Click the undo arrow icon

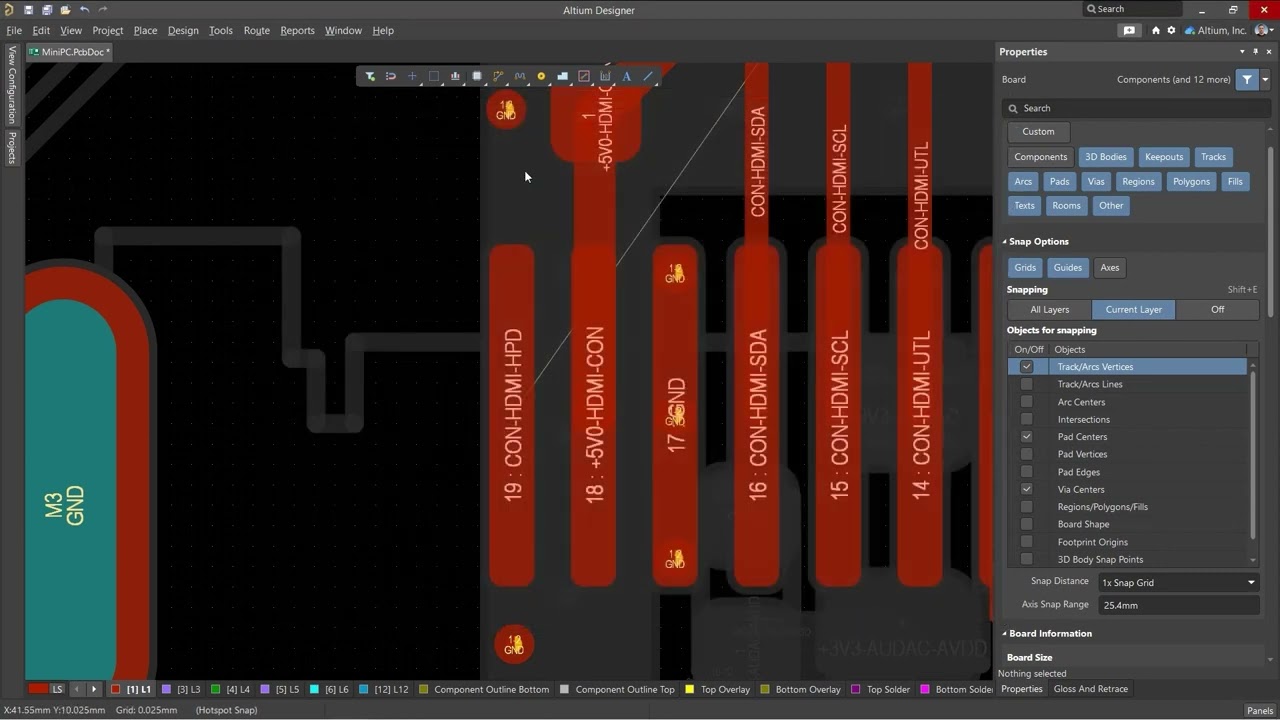pos(84,10)
